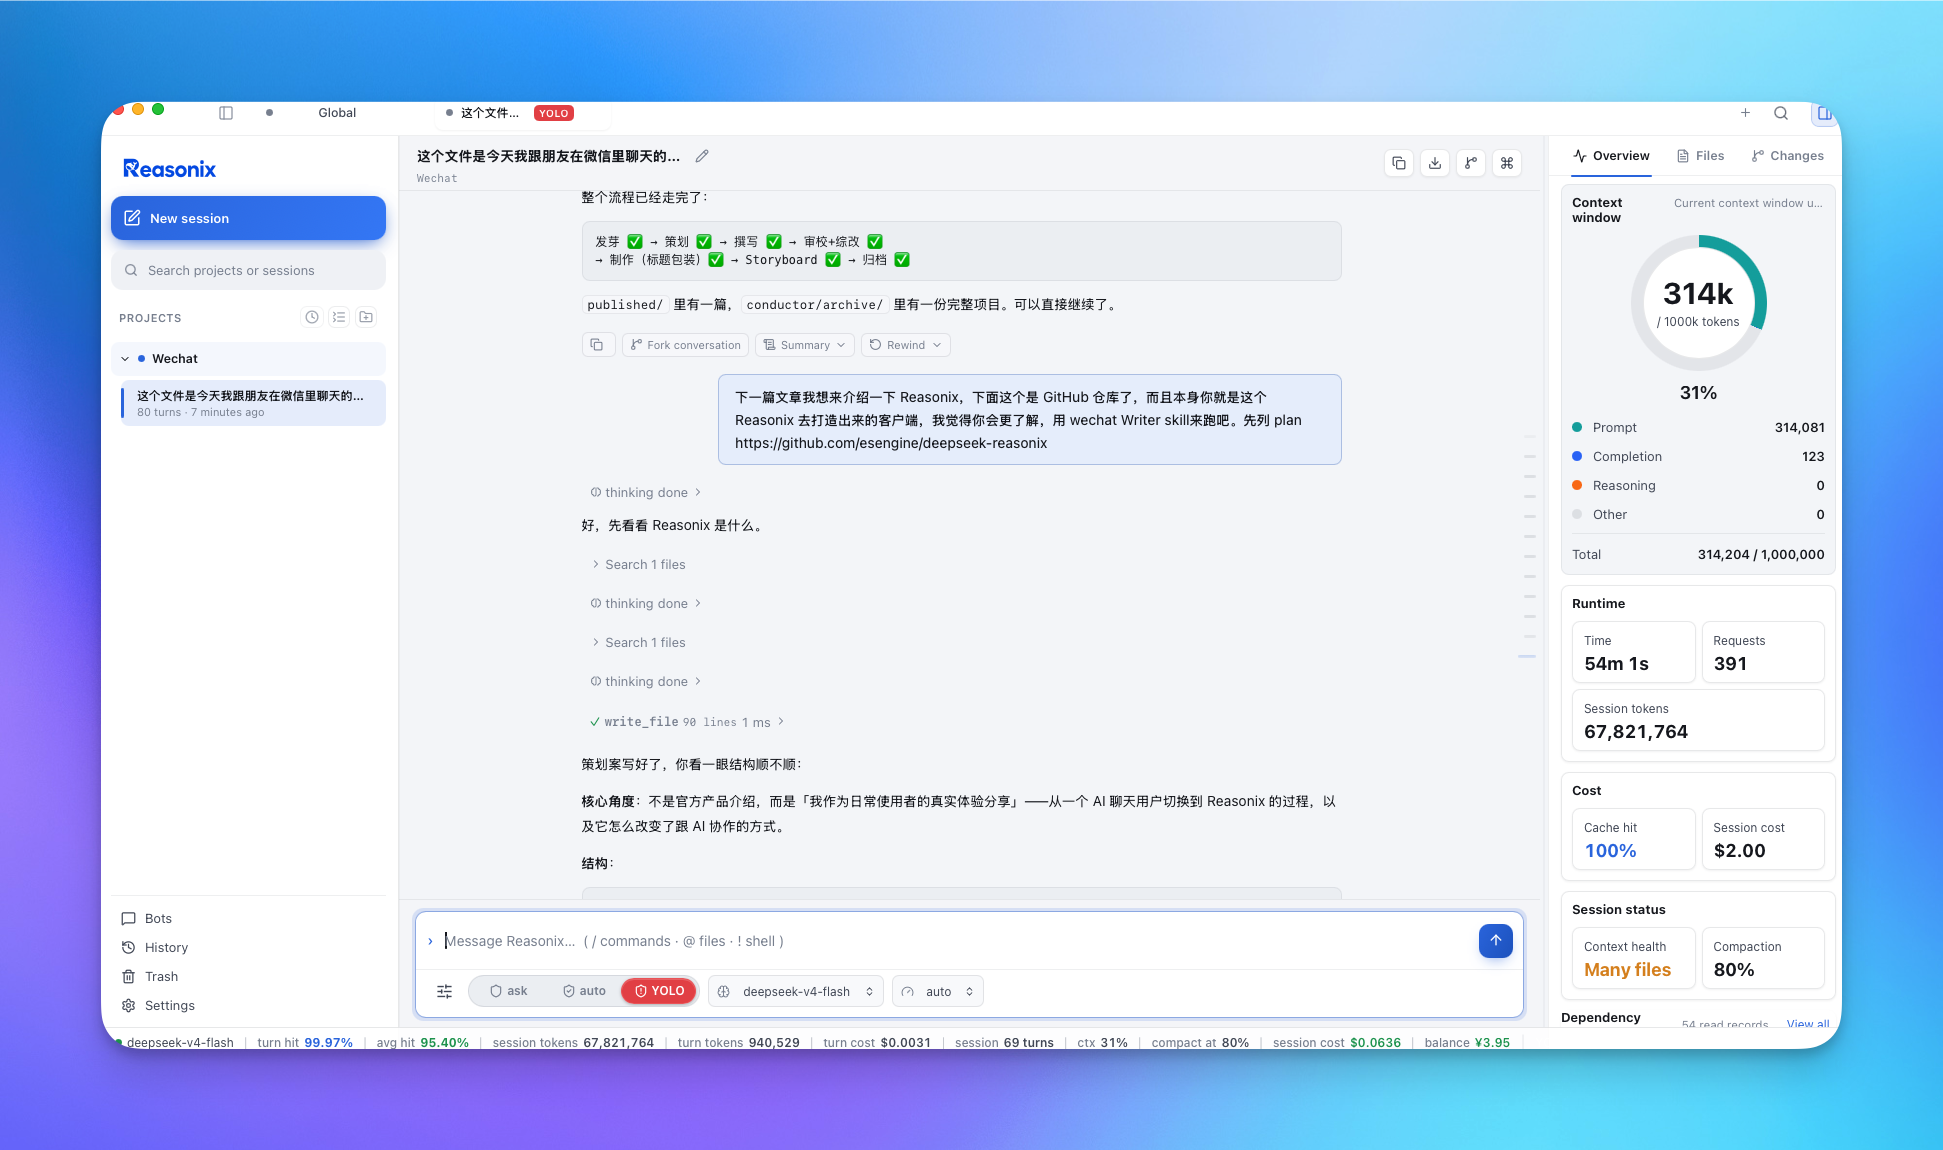Open search via magnifier icon in title bar
Screen dimensions: 1943x1150
(x=1781, y=113)
